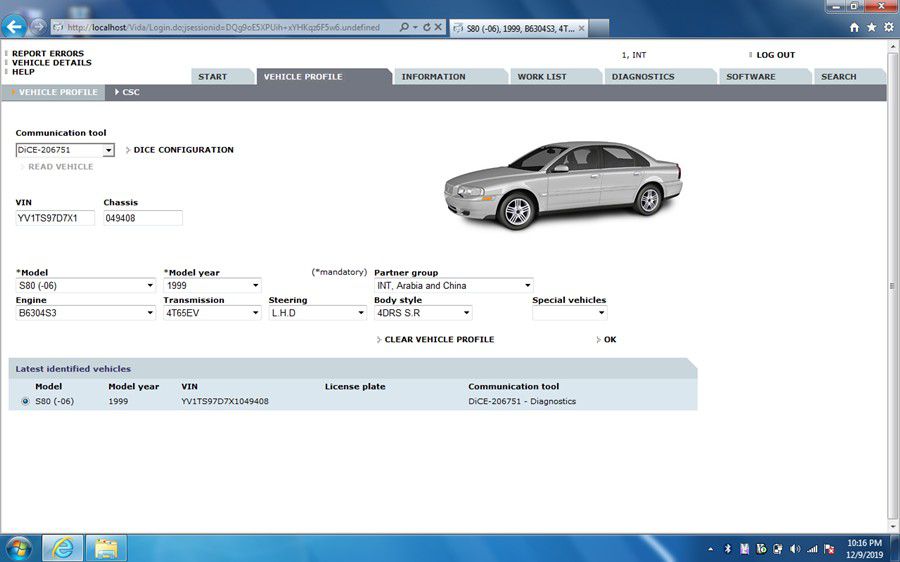
Task: Open the Model year dropdown
Action: [x=256, y=286]
